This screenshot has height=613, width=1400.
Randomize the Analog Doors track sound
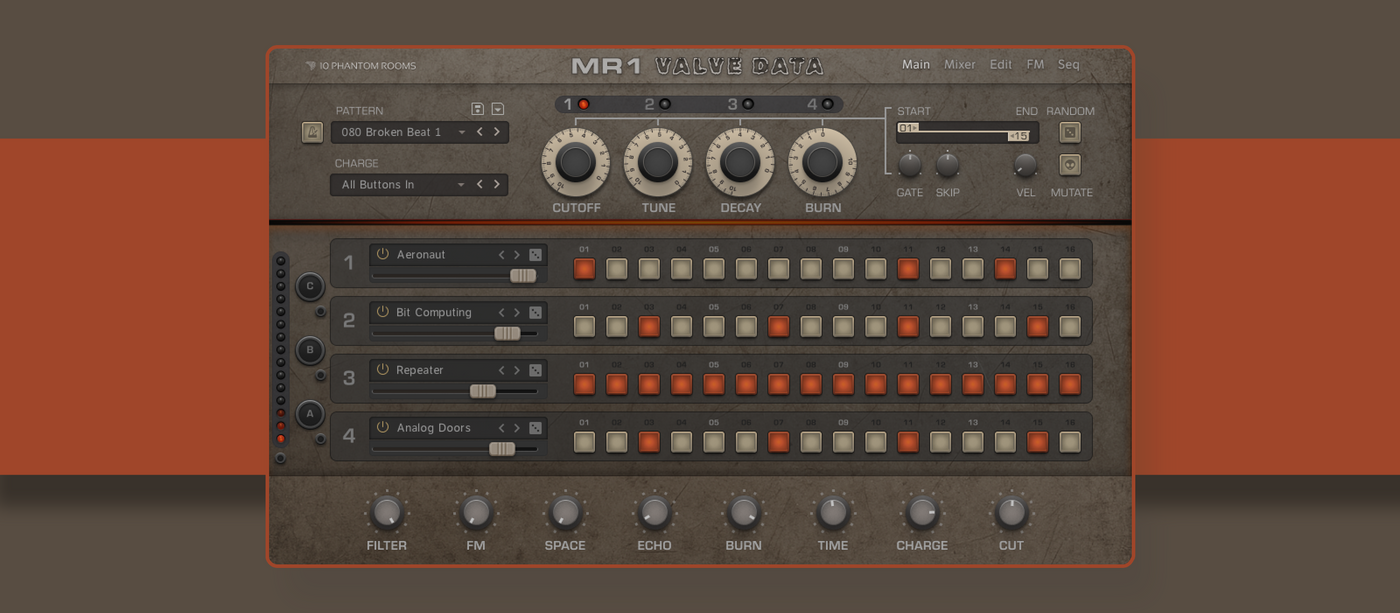coord(535,428)
